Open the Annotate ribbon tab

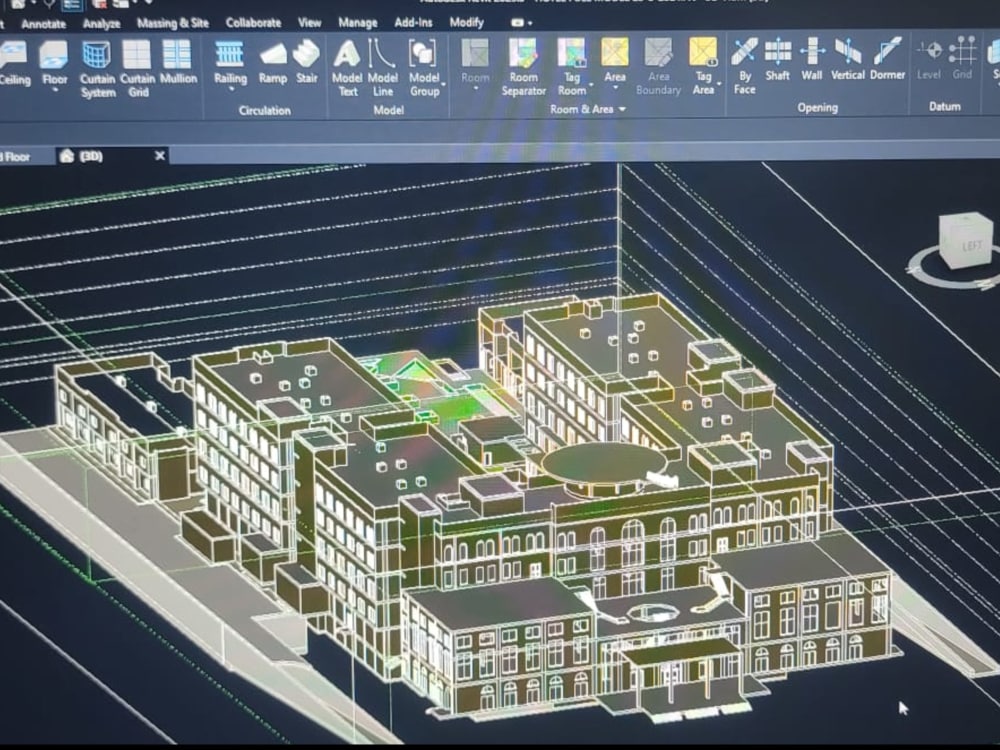coord(43,24)
